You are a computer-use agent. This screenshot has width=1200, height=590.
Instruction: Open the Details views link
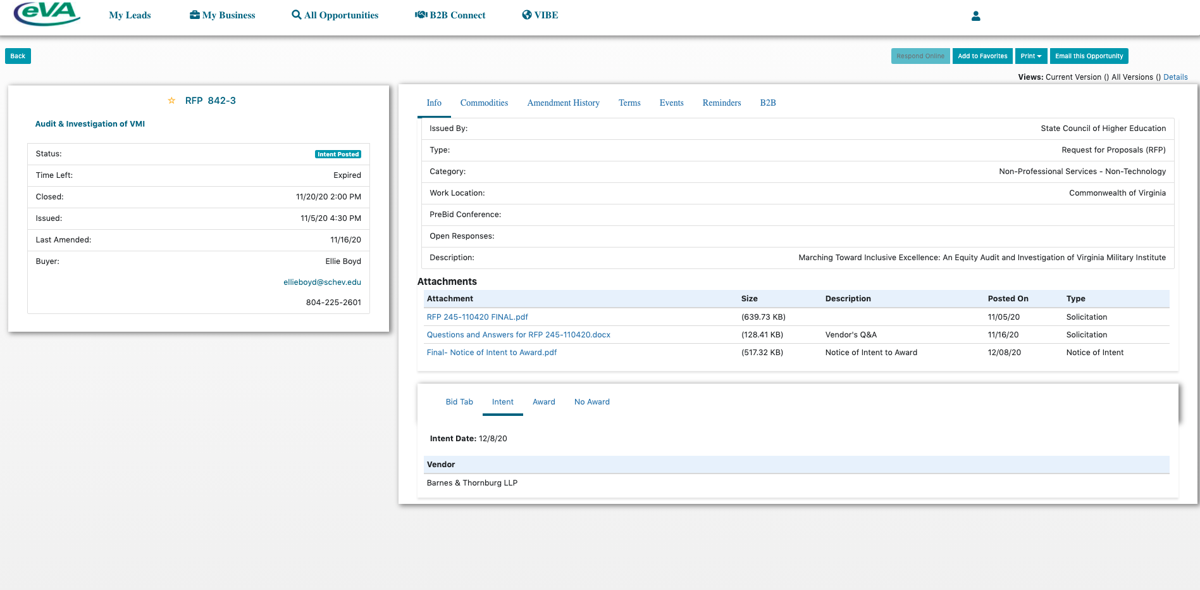coord(1175,77)
